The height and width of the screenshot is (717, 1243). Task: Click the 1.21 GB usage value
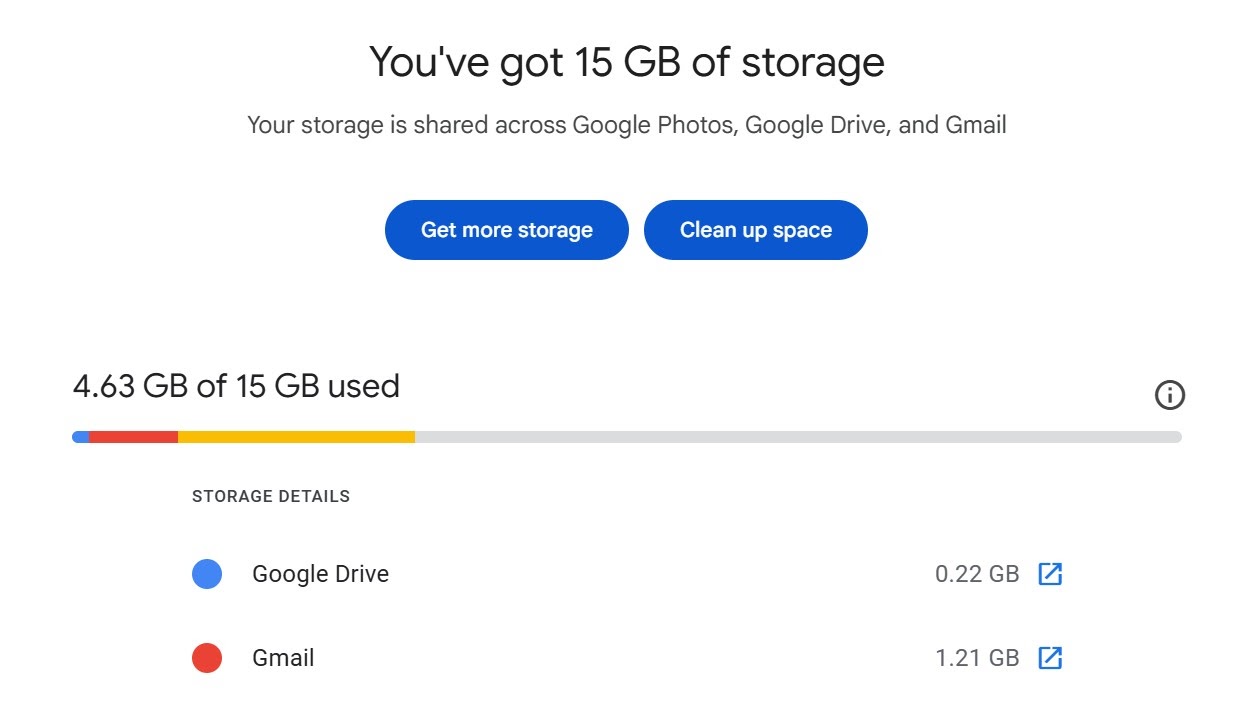click(976, 658)
